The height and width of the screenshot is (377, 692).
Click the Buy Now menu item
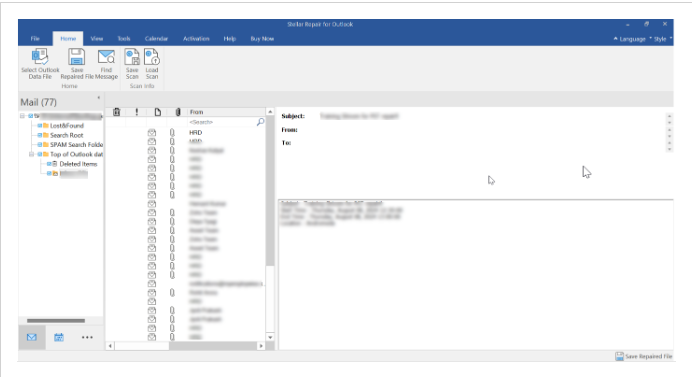pos(262,39)
